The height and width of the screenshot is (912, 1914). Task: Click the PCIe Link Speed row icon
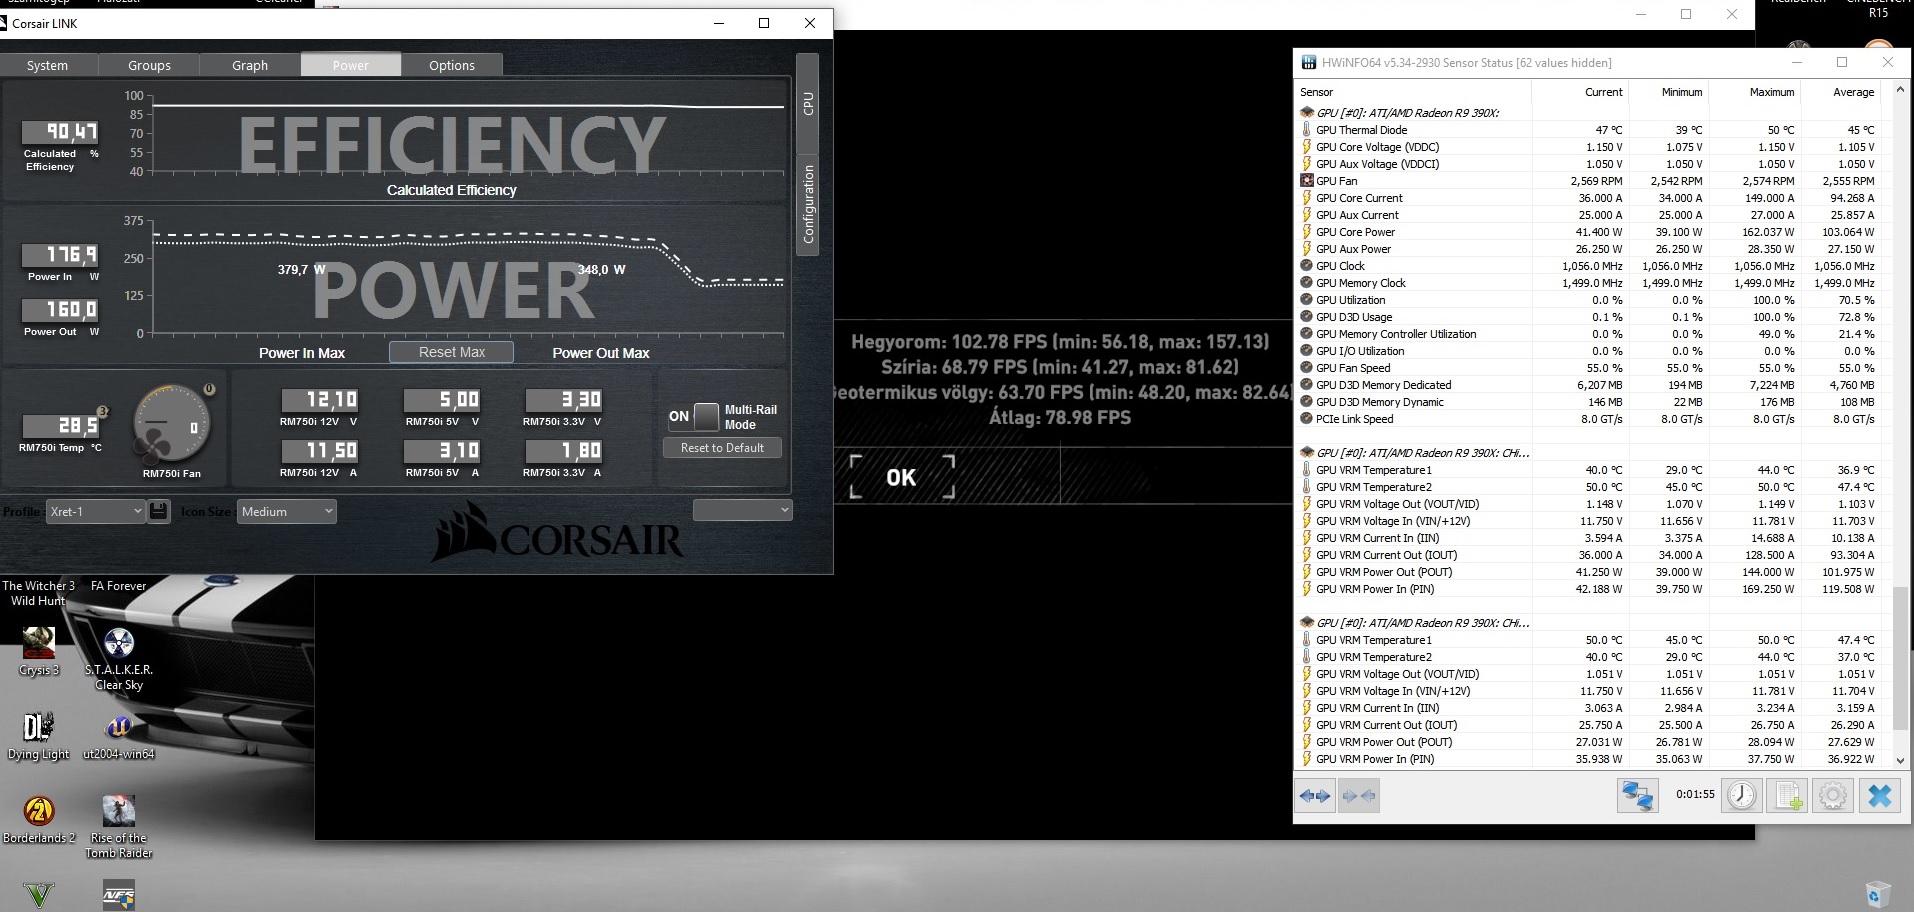pos(1306,419)
